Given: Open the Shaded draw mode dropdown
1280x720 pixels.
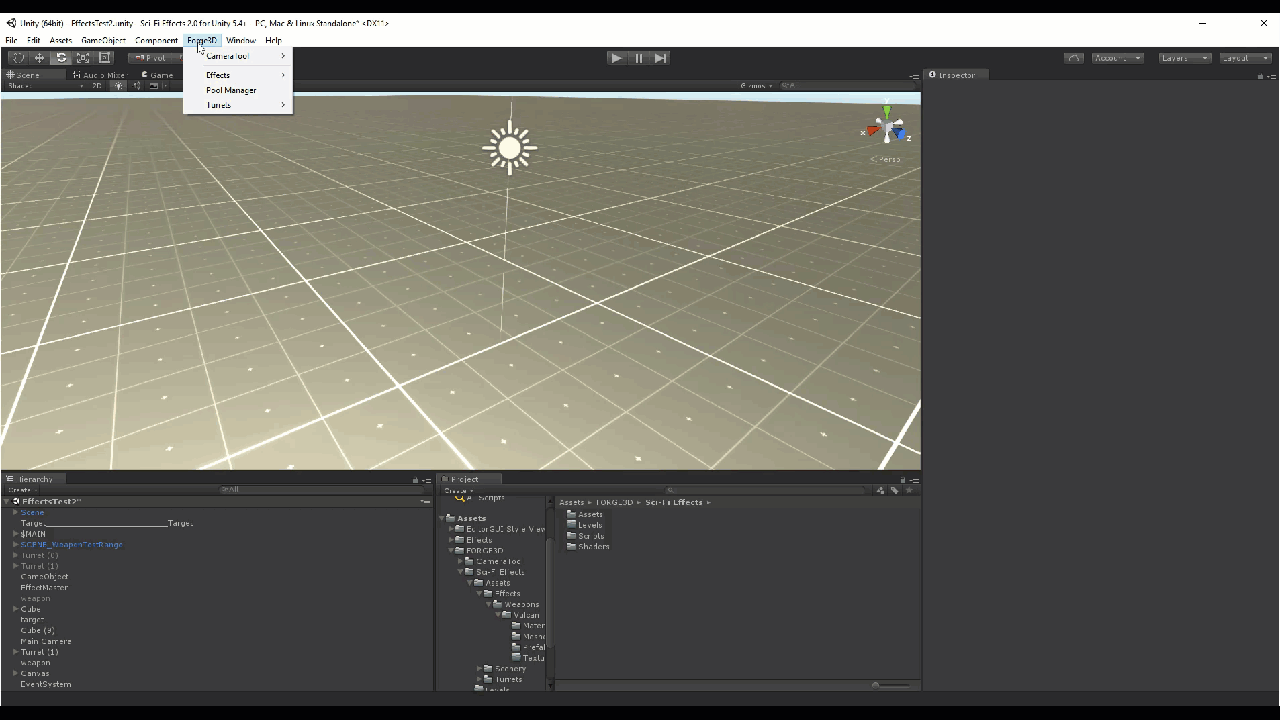Looking at the screenshot, I should click(x=44, y=86).
